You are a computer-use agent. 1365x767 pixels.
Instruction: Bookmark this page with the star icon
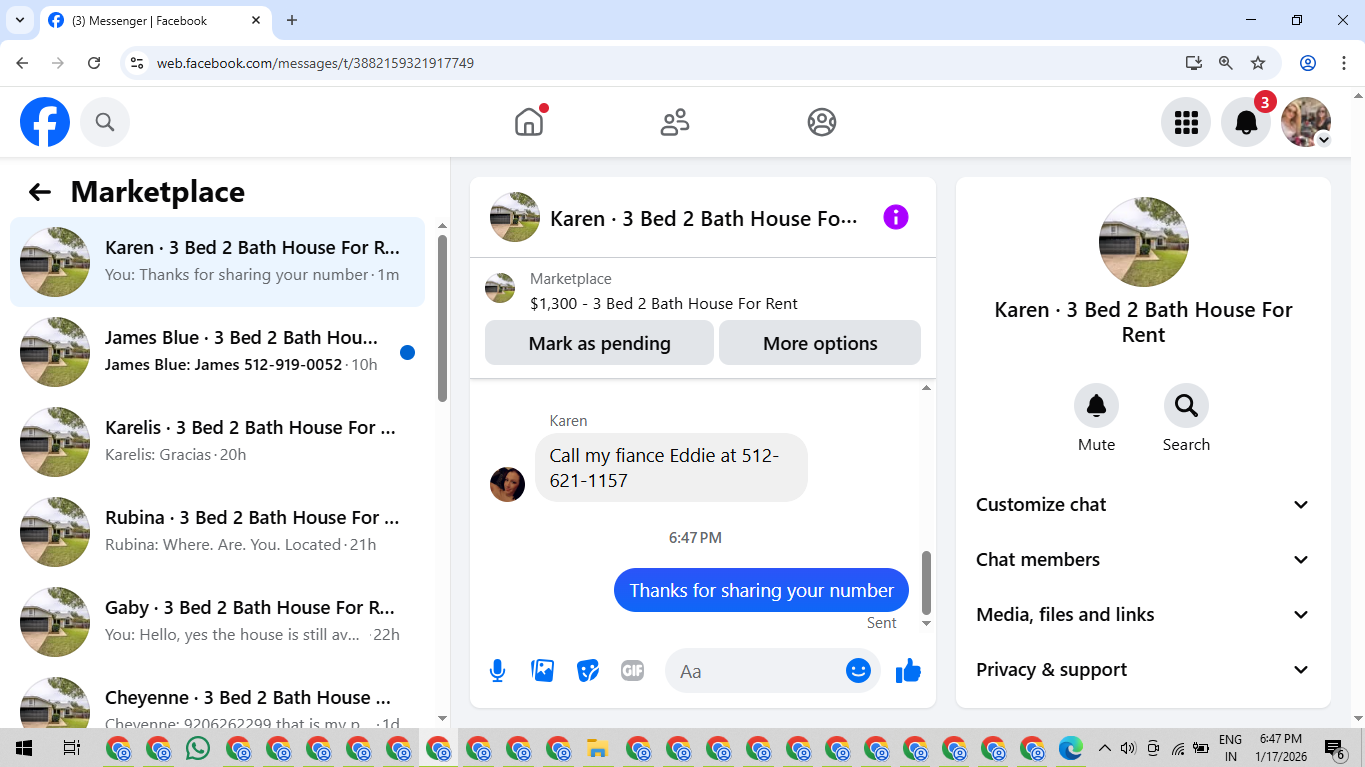point(1258,63)
